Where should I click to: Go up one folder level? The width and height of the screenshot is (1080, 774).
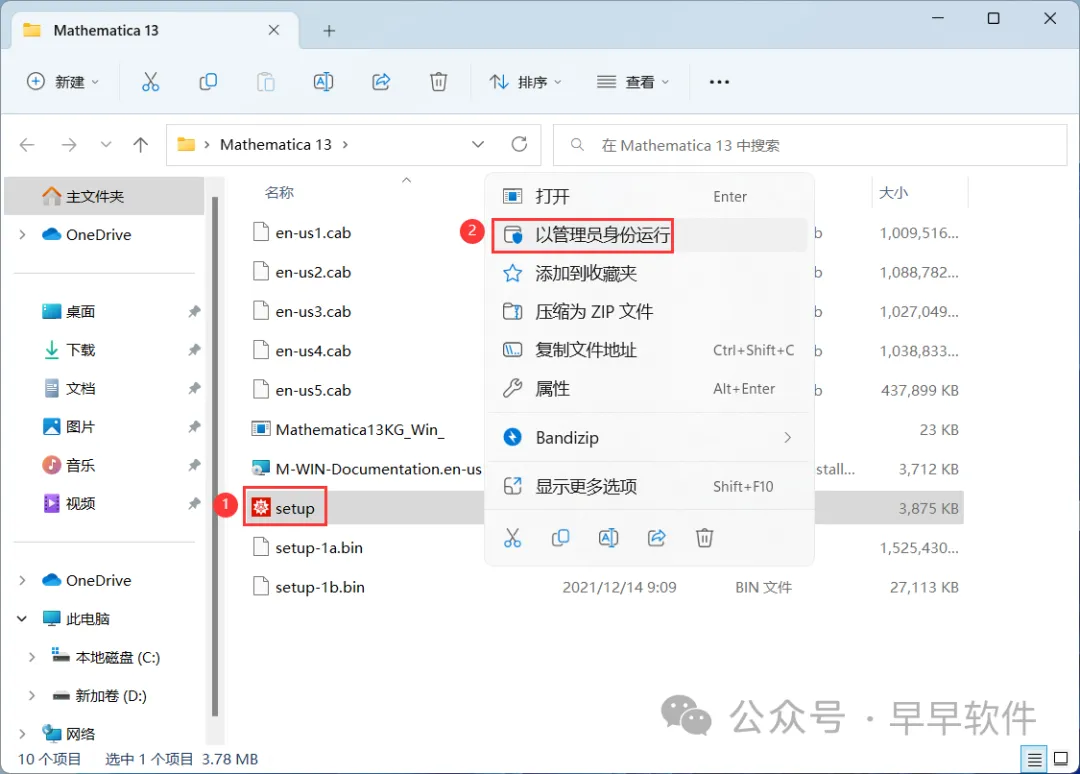[141, 145]
